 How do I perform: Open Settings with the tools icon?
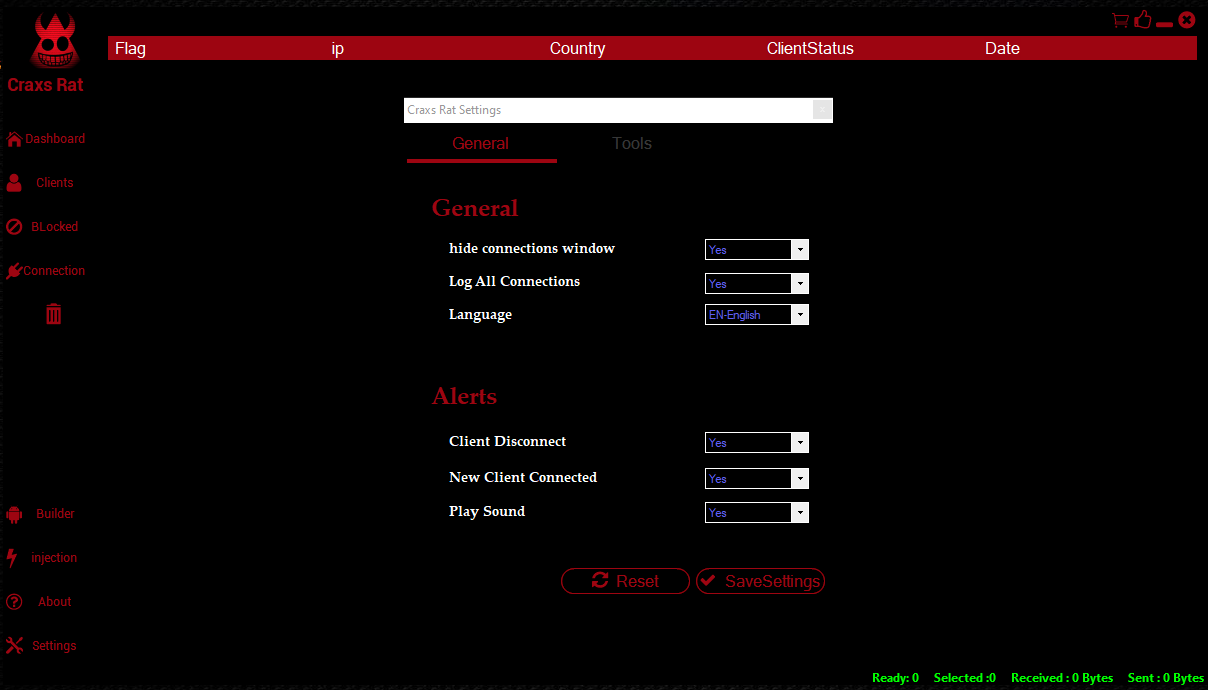coord(42,646)
